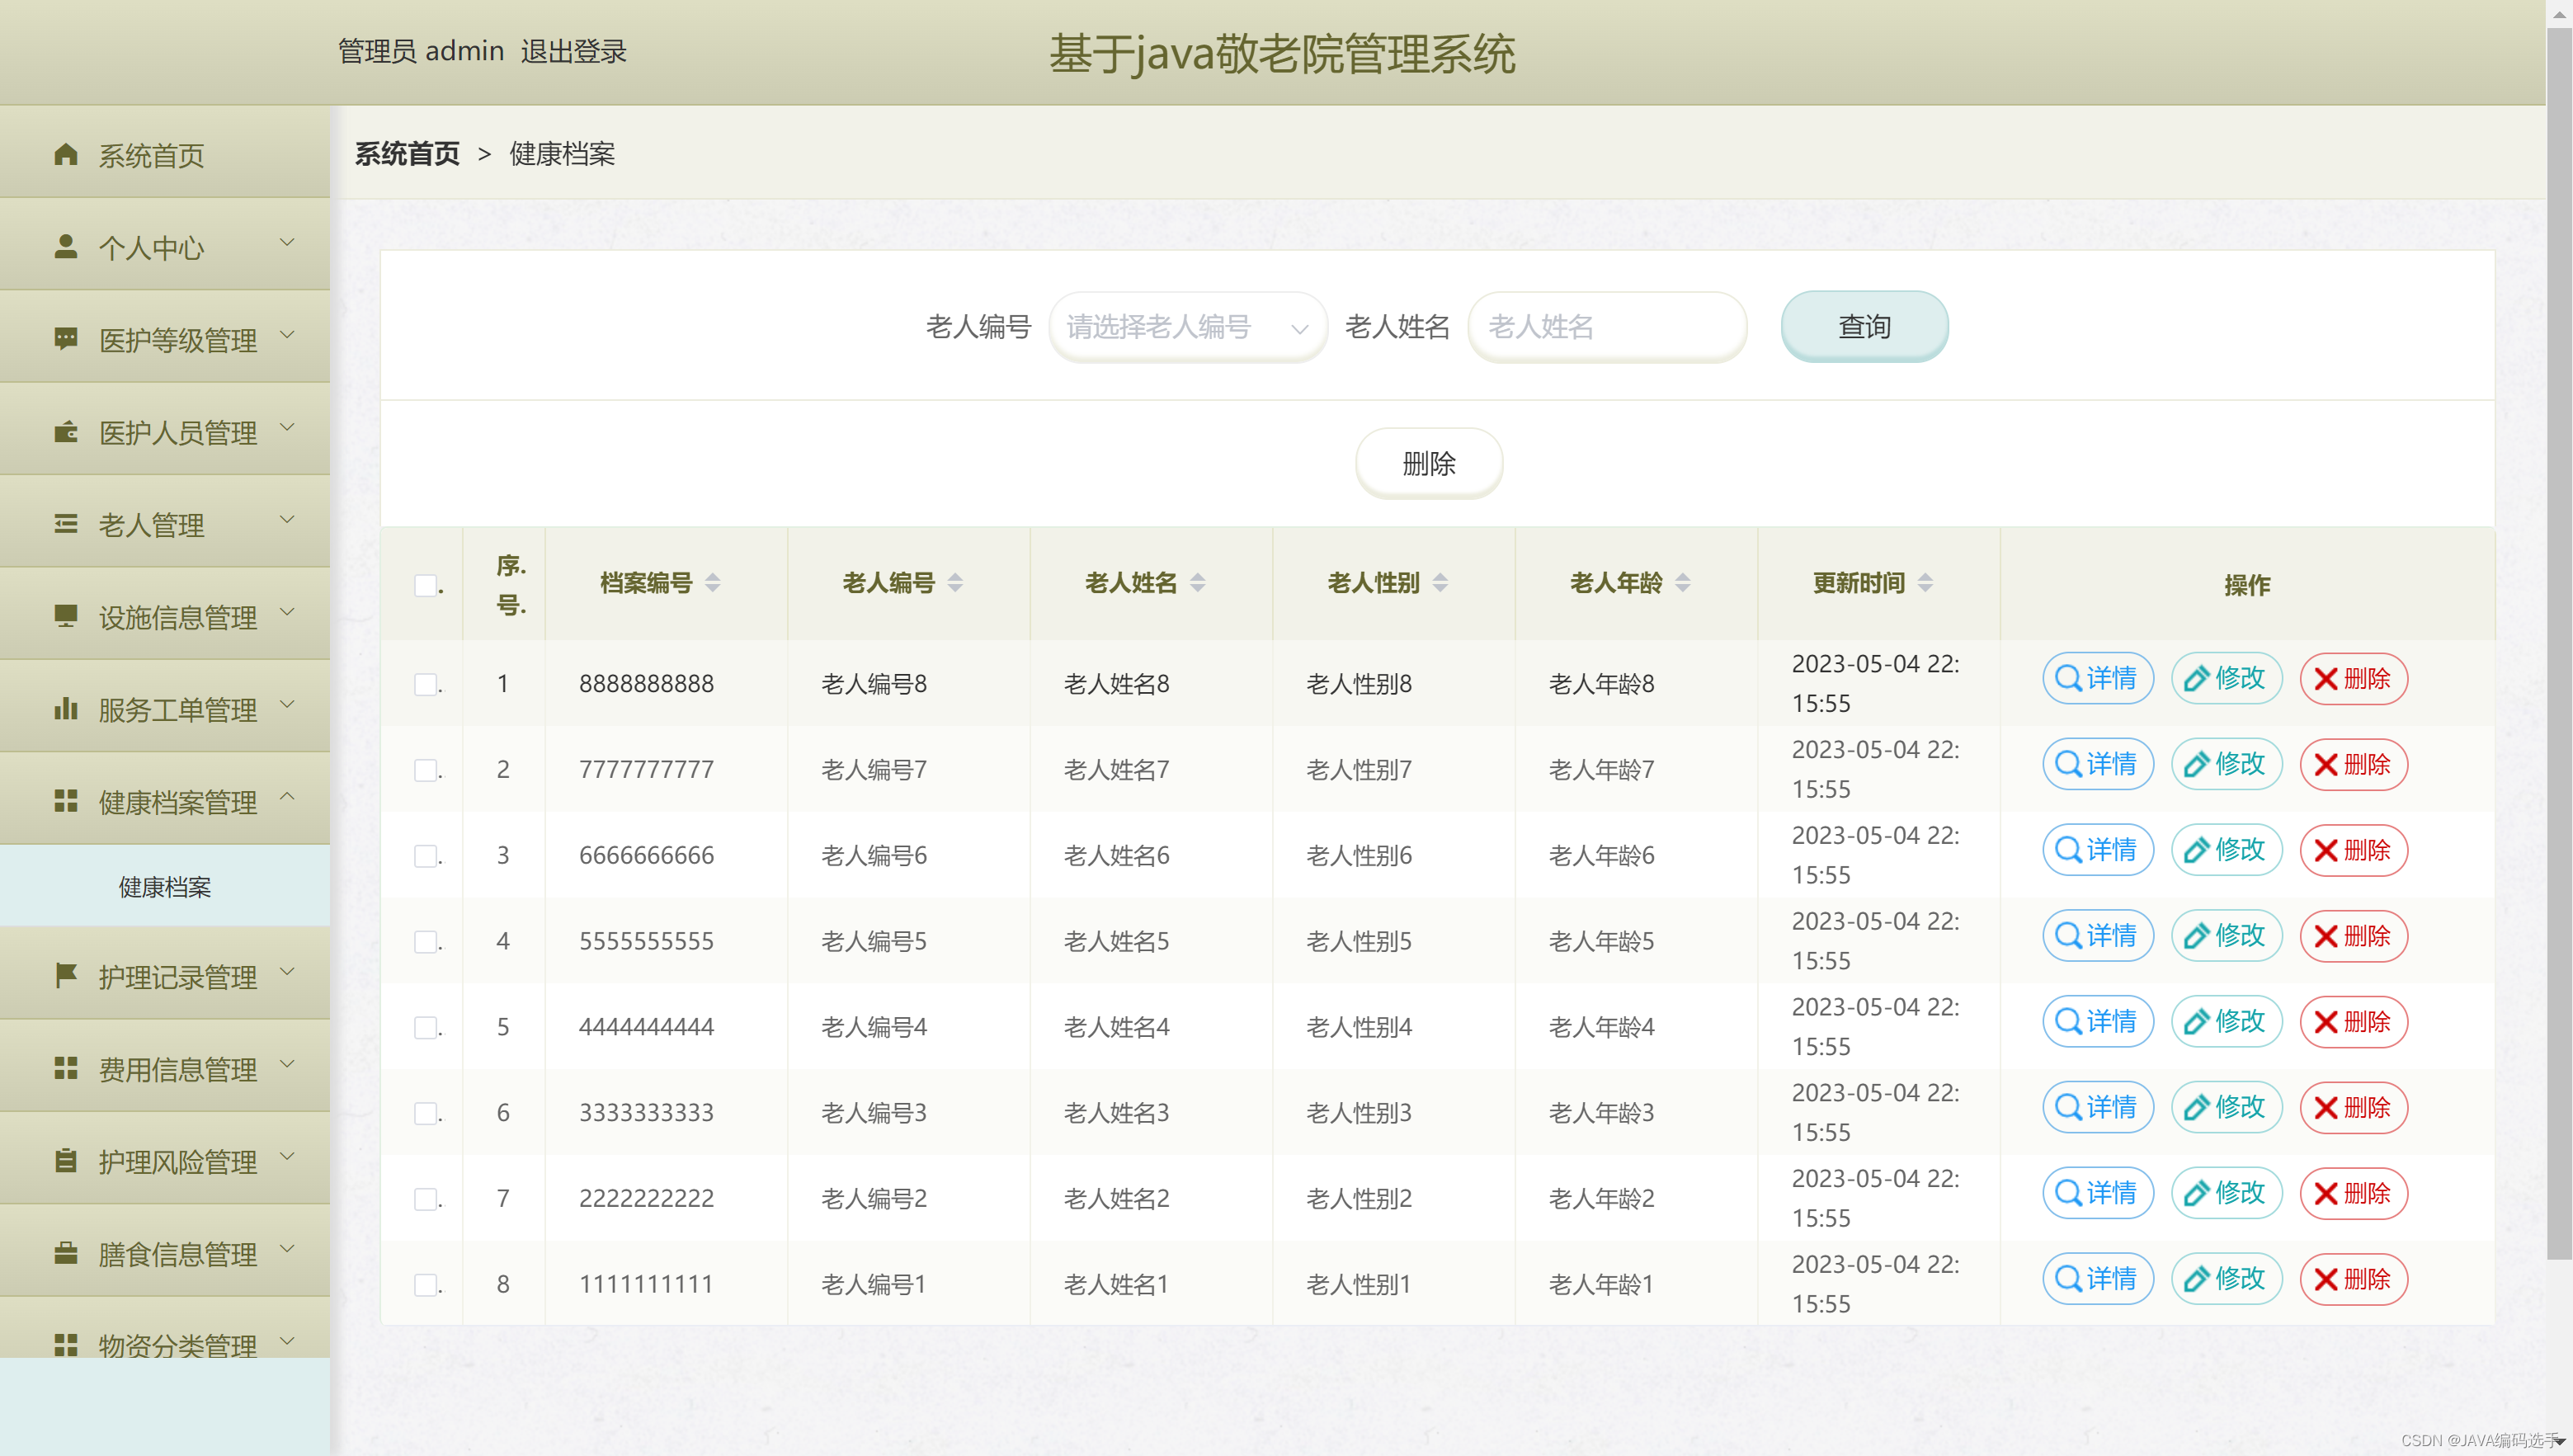Image resolution: width=2573 pixels, height=1456 pixels.
Task: Sort the 更新时间 column with its arrows
Action: point(1925,582)
